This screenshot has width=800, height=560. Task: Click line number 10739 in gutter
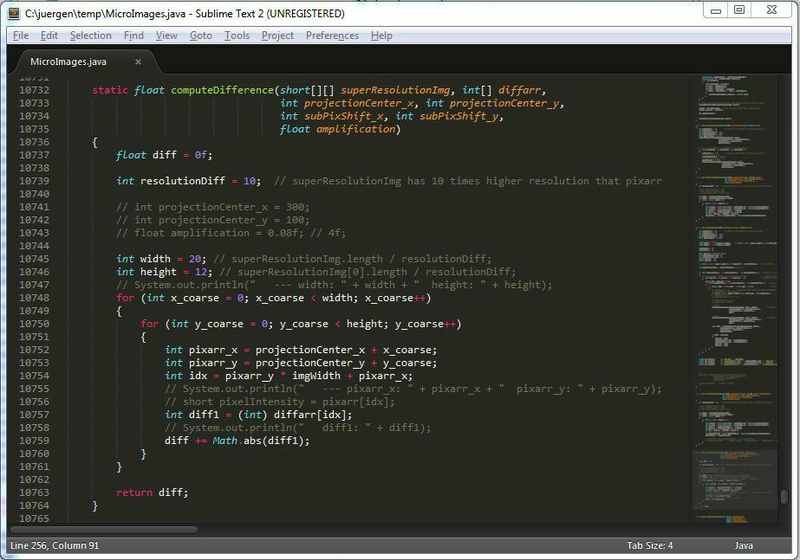coord(34,181)
